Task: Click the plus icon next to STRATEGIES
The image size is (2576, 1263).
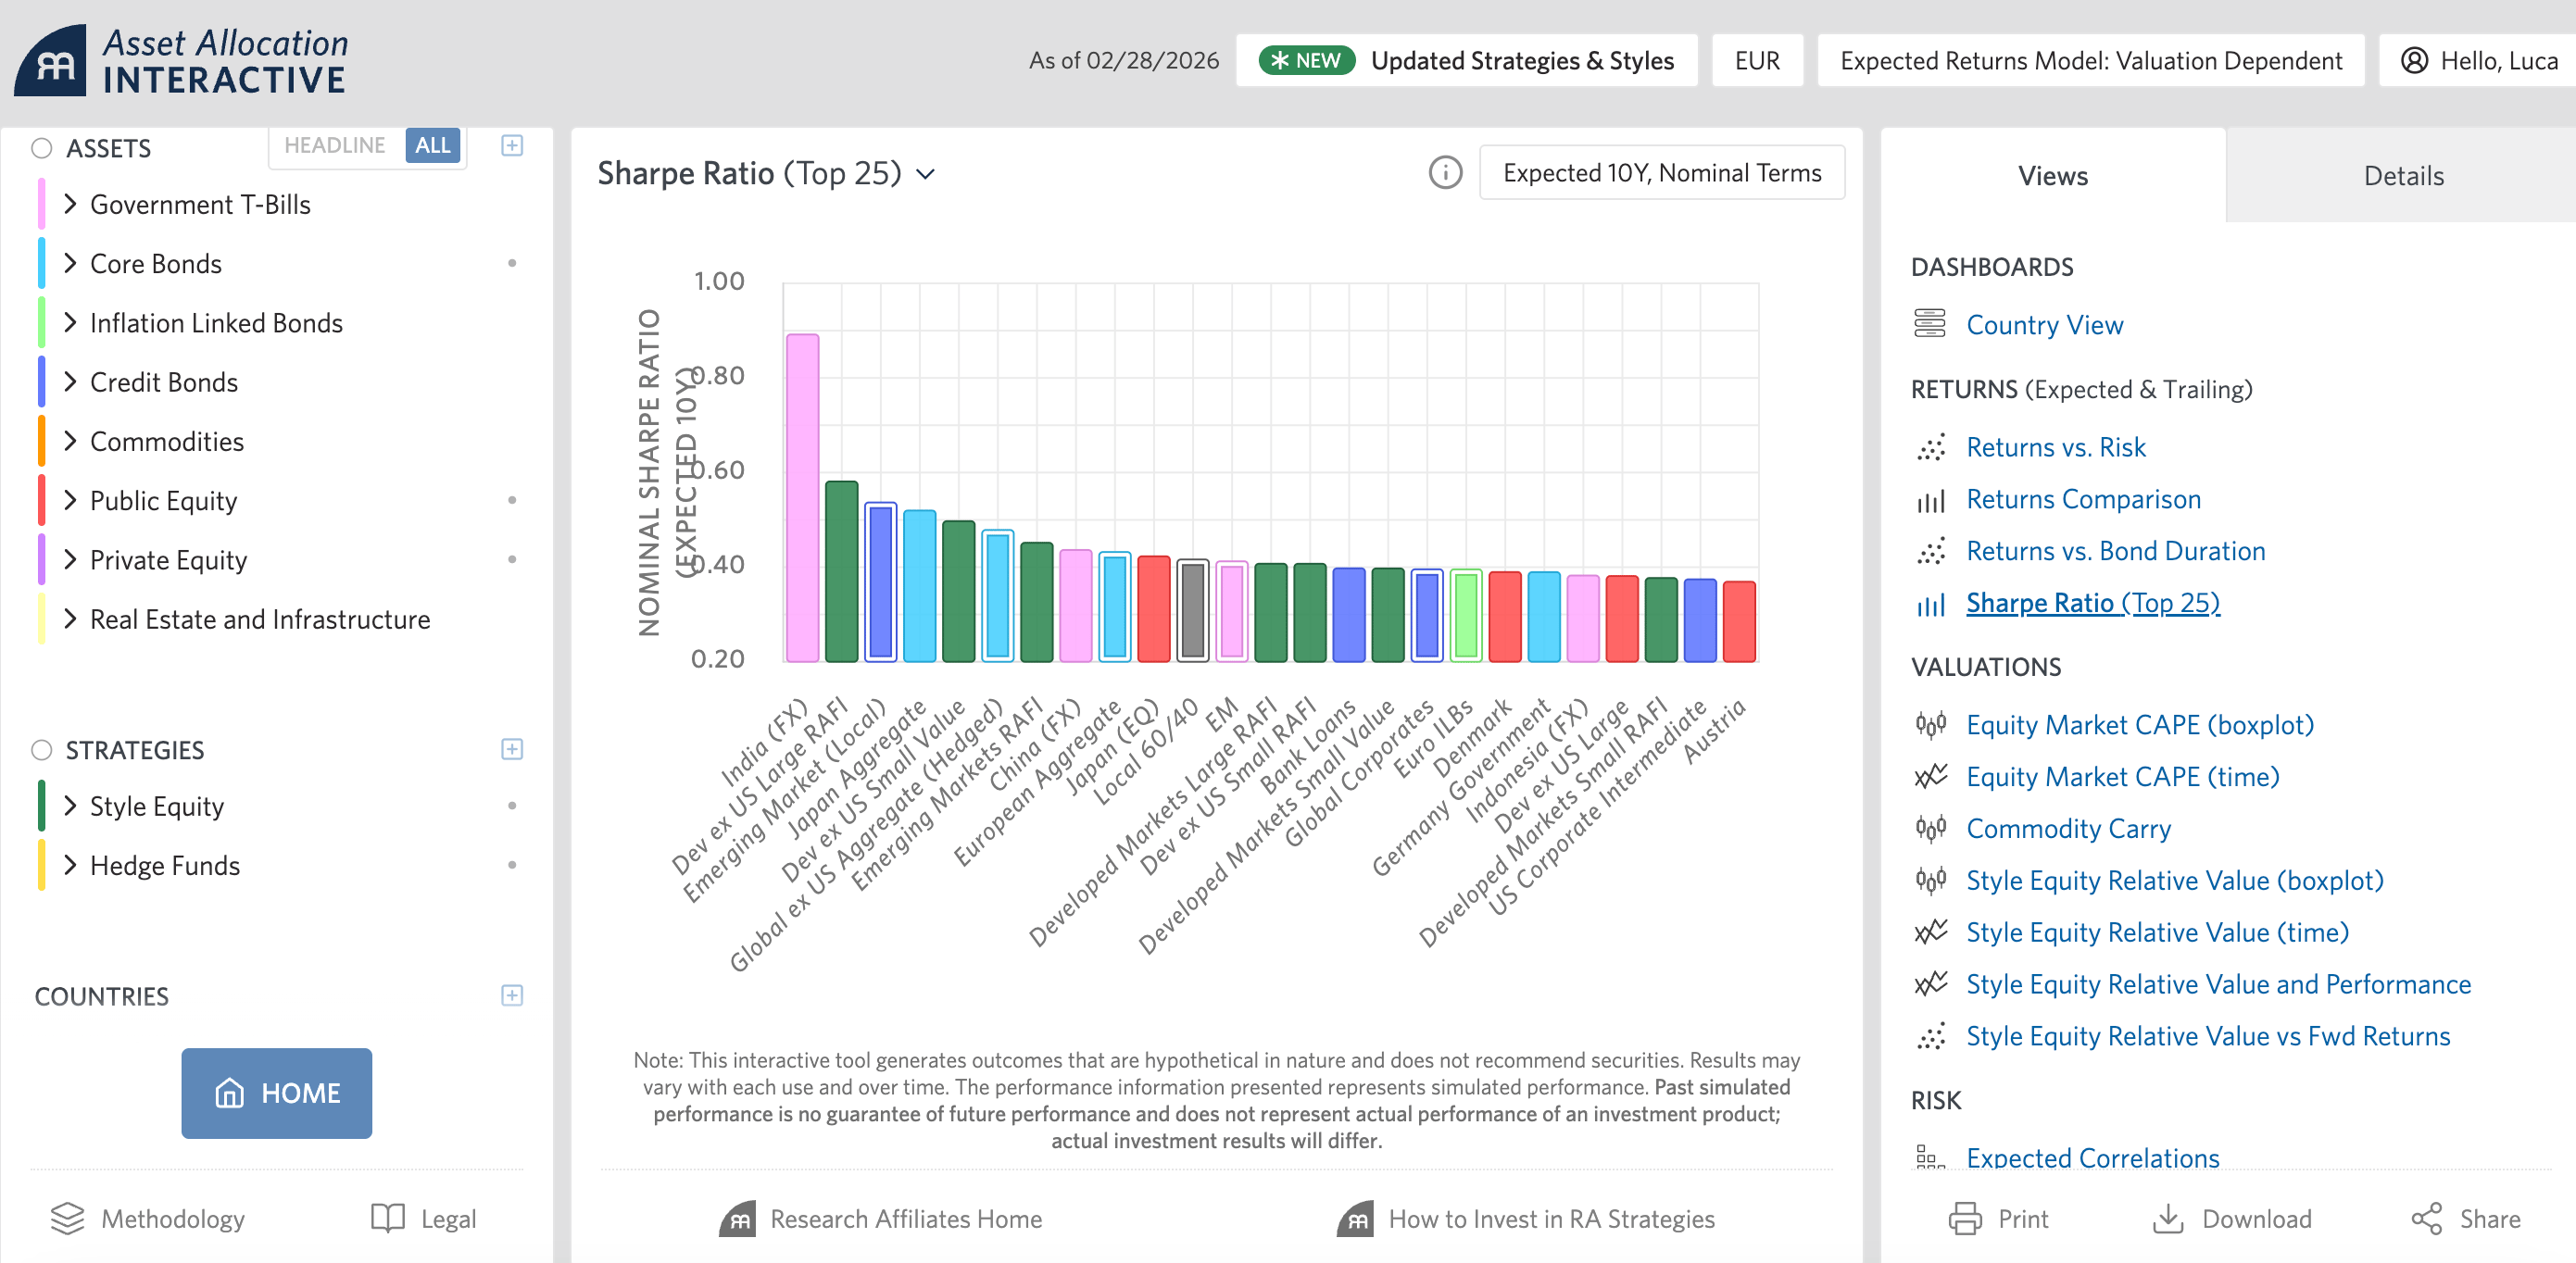Action: tap(512, 749)
